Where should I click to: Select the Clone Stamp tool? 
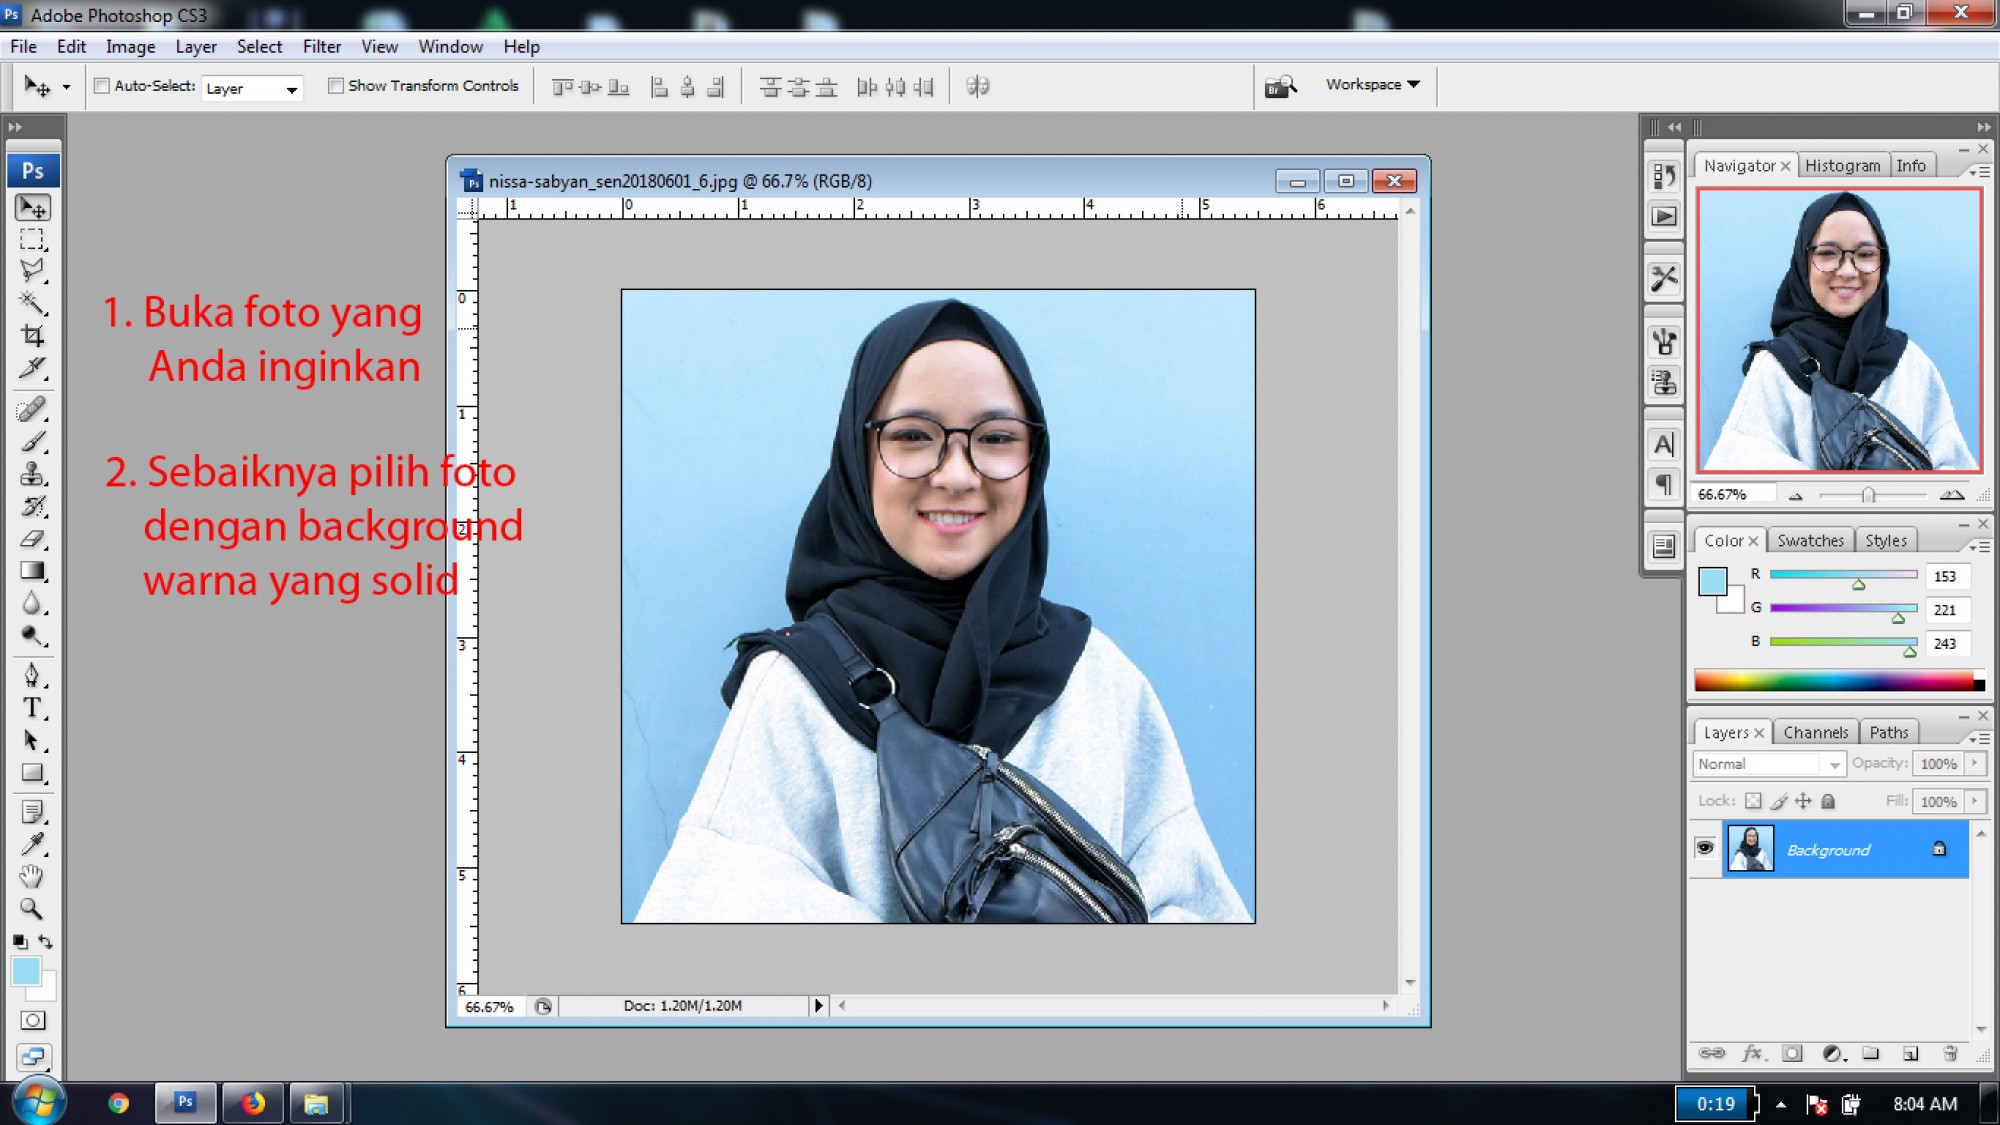coord(32,474)
